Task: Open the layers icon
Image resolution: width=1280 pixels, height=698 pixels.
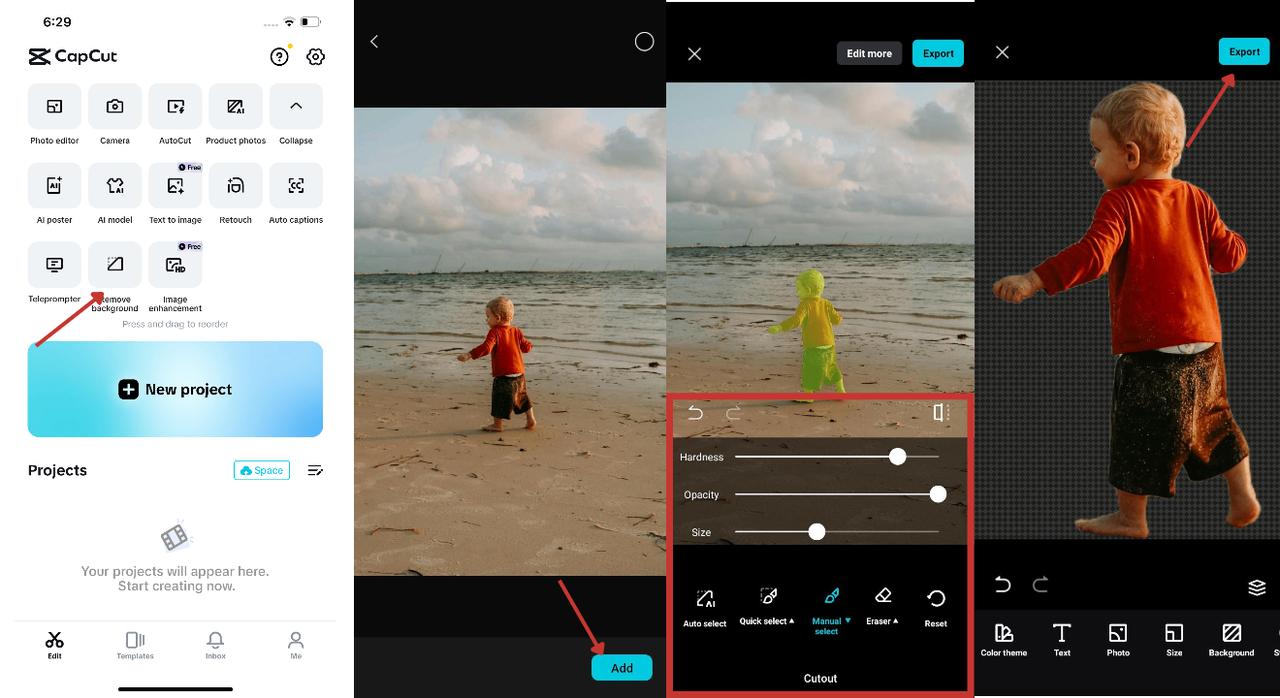Action: (1257, 587)
